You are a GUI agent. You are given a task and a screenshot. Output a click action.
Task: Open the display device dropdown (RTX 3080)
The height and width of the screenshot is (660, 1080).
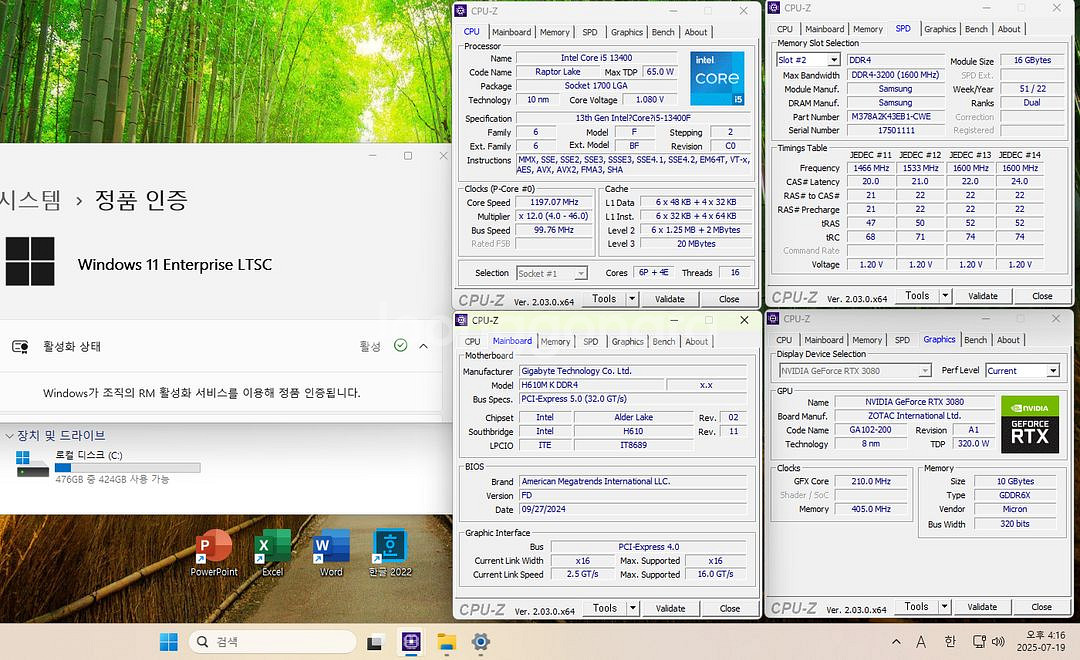pos(924,371)
